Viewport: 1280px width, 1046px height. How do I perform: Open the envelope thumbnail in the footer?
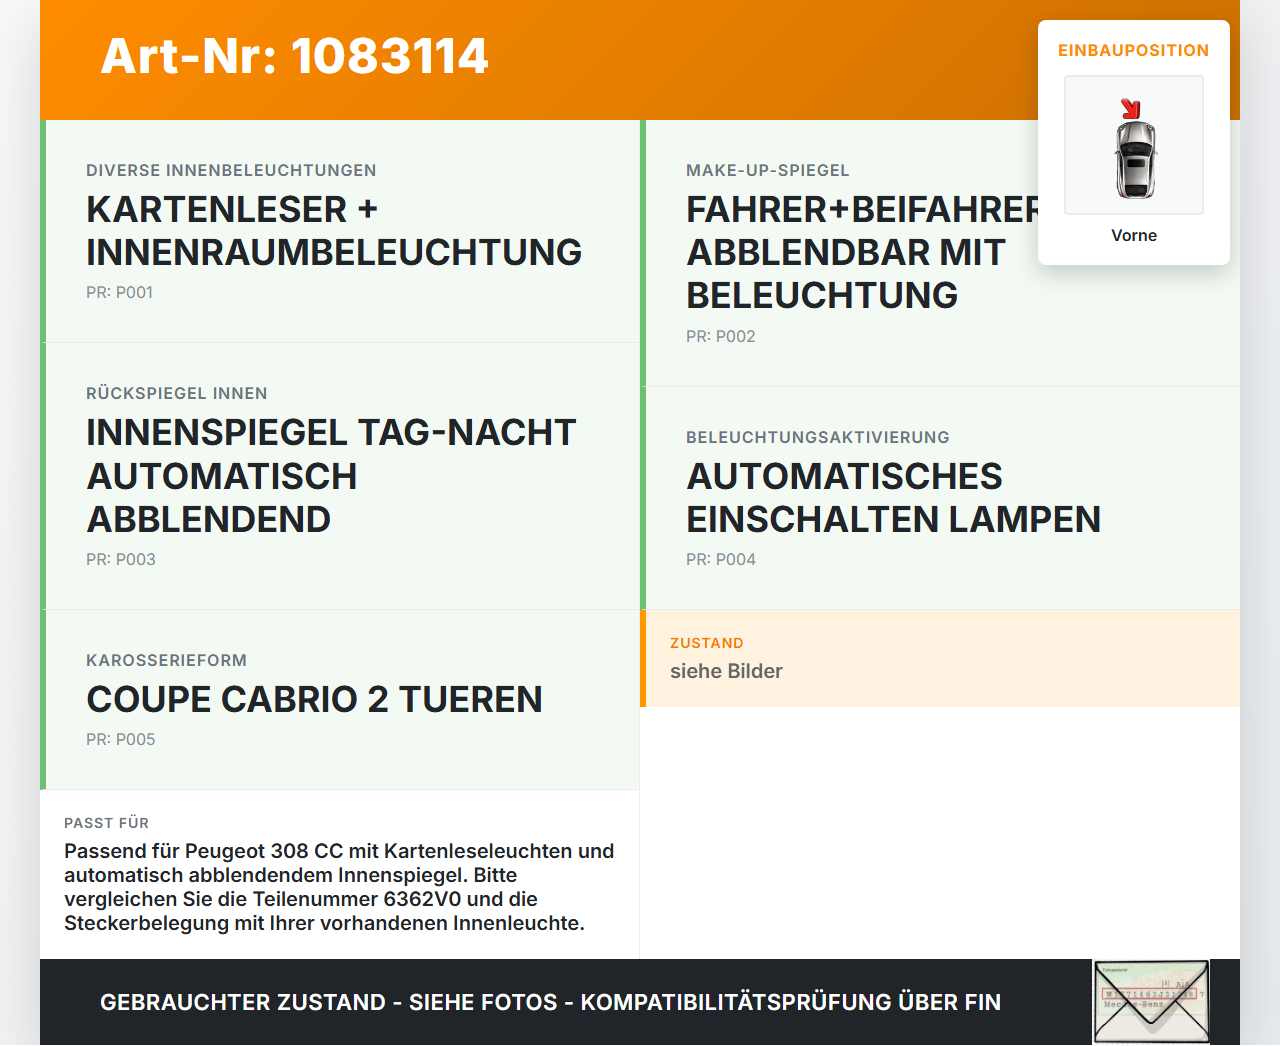point(1151,1002)
